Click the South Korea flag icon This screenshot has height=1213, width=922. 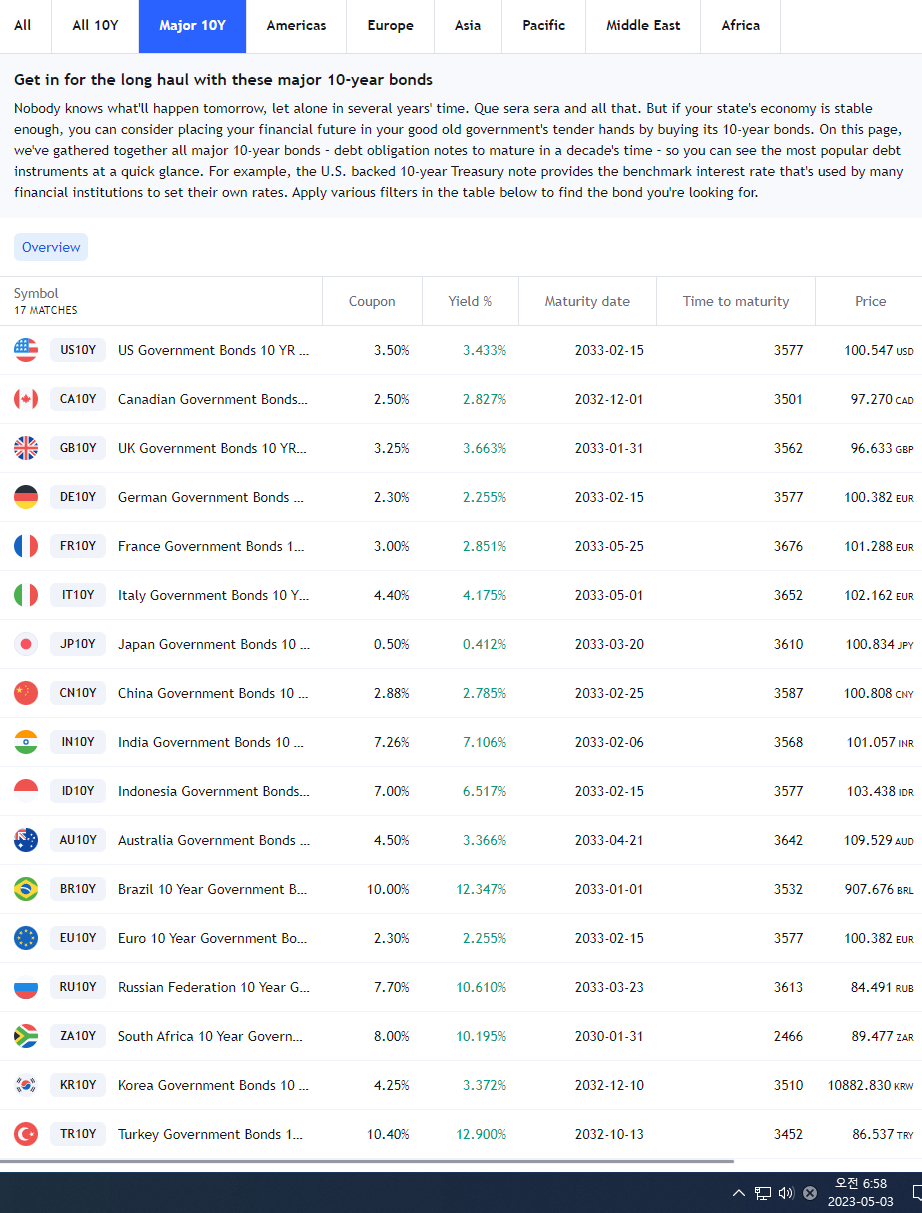[x=26, y=1085]
